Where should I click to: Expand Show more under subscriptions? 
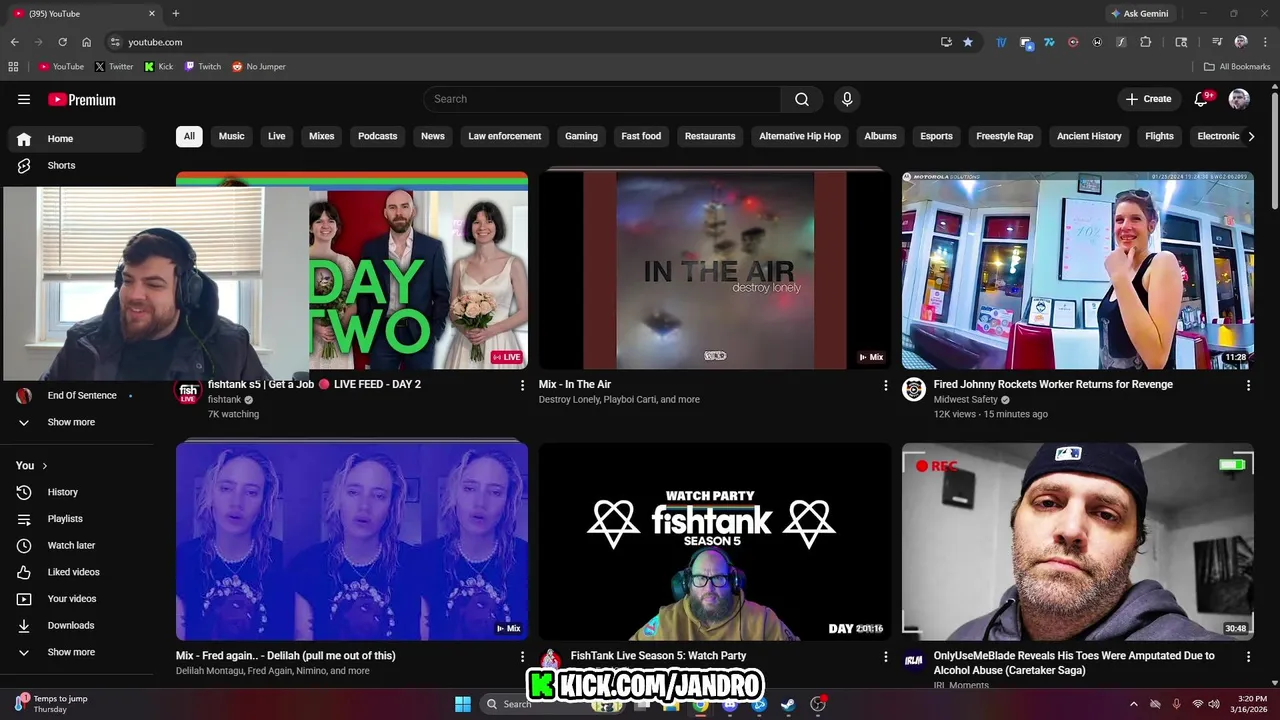click(76, 422)
